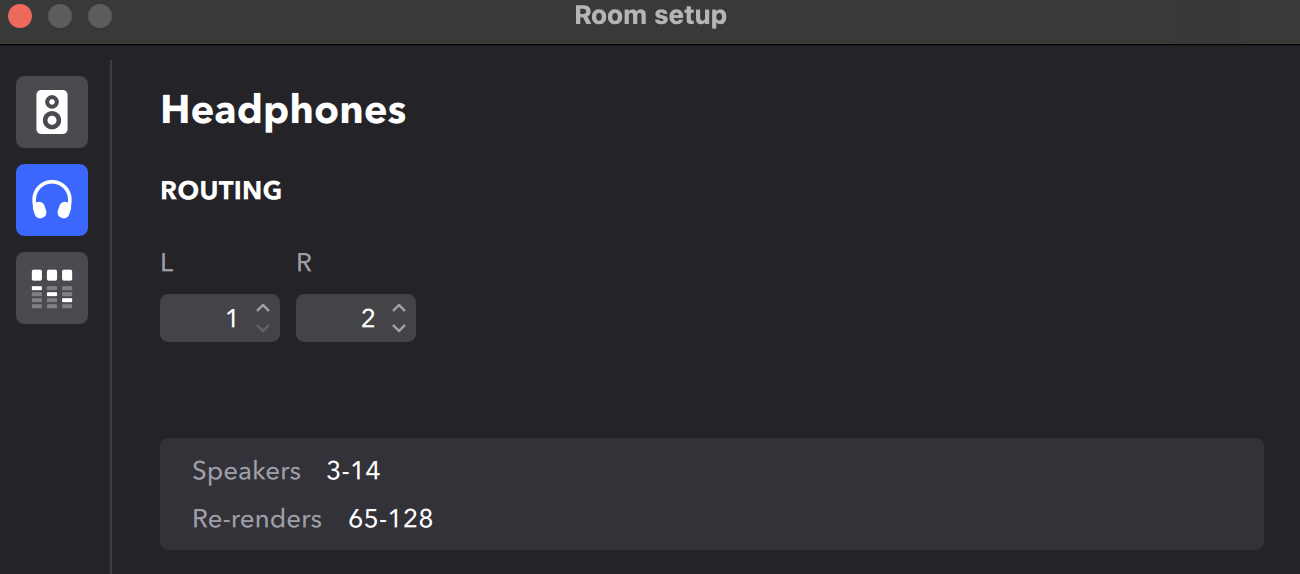Click the R channel number field
1300x574 pixels.
tap(356, 318)
